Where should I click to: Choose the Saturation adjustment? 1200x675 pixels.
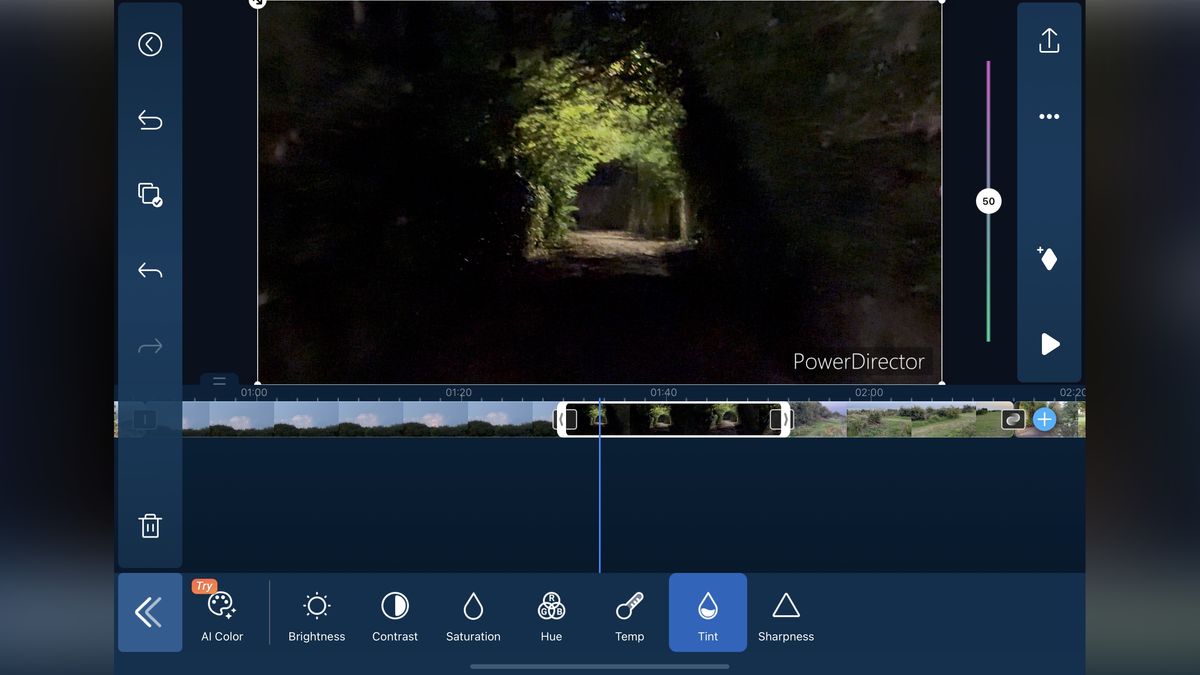(x=473, y=617)
